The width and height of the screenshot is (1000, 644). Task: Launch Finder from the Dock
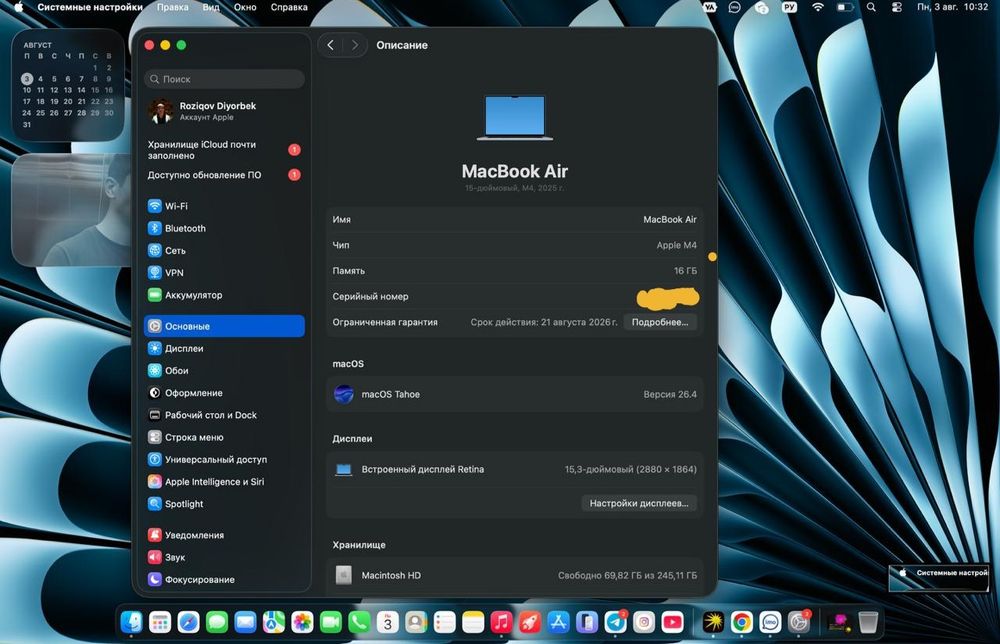[131, 622]
